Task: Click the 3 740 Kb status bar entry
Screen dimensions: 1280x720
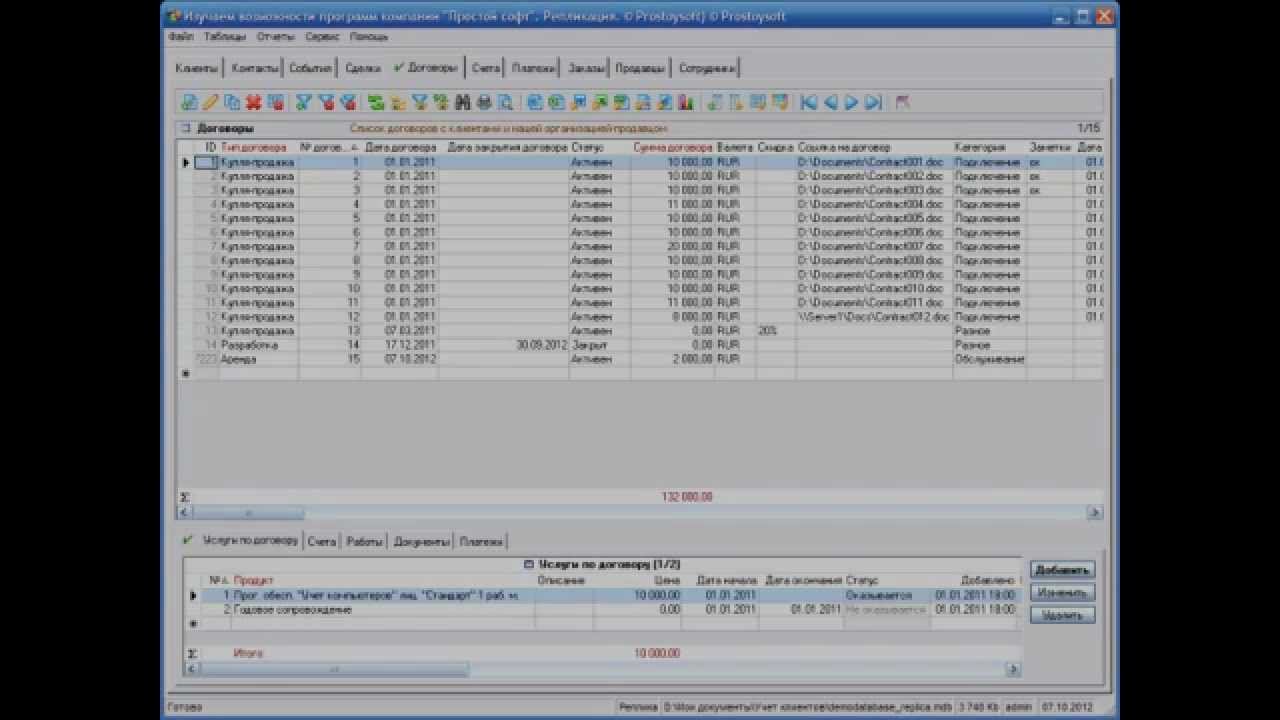Action: (978, 707)
